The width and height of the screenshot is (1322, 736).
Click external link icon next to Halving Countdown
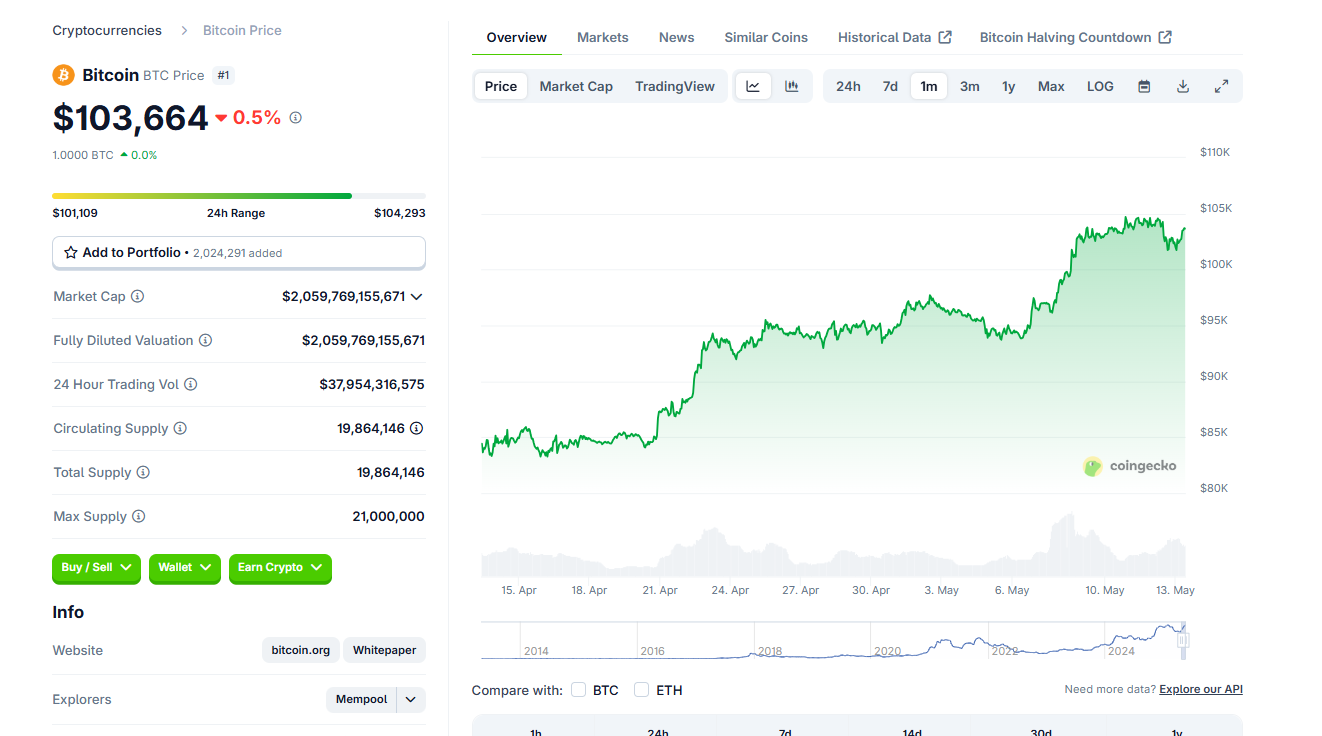(1165, 37)
